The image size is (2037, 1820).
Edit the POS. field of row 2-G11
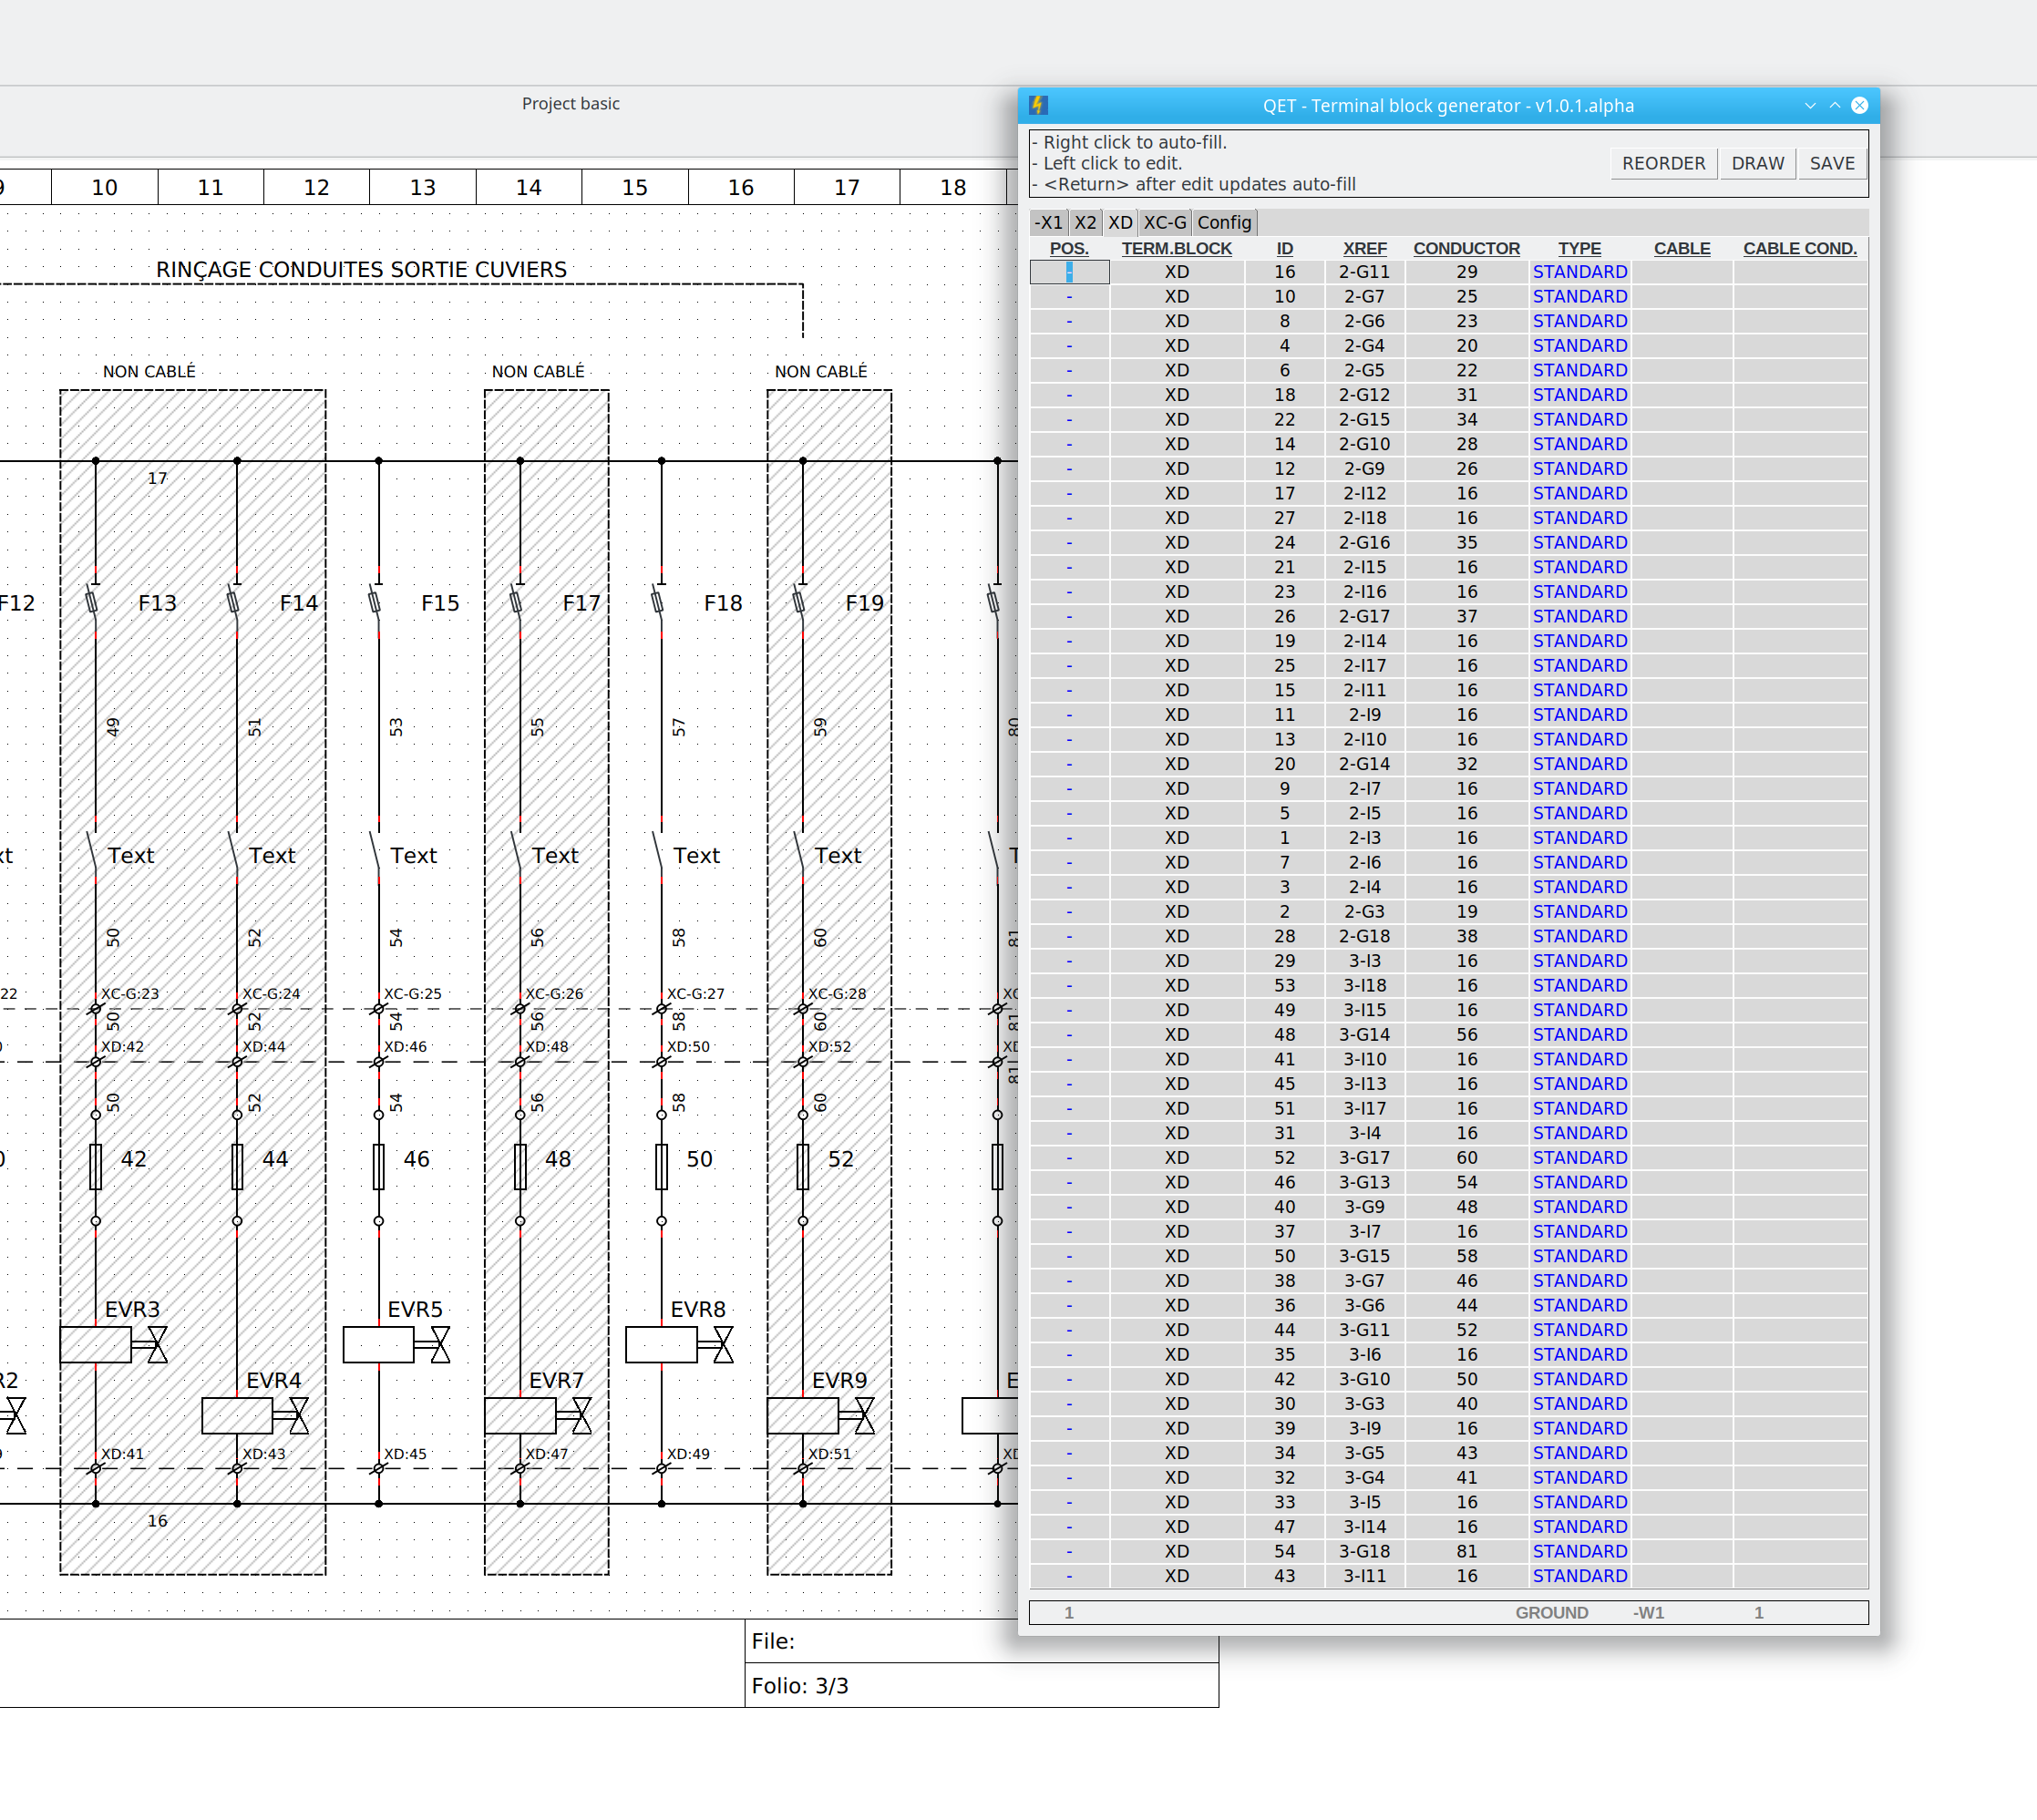[x=1069, y=272]
